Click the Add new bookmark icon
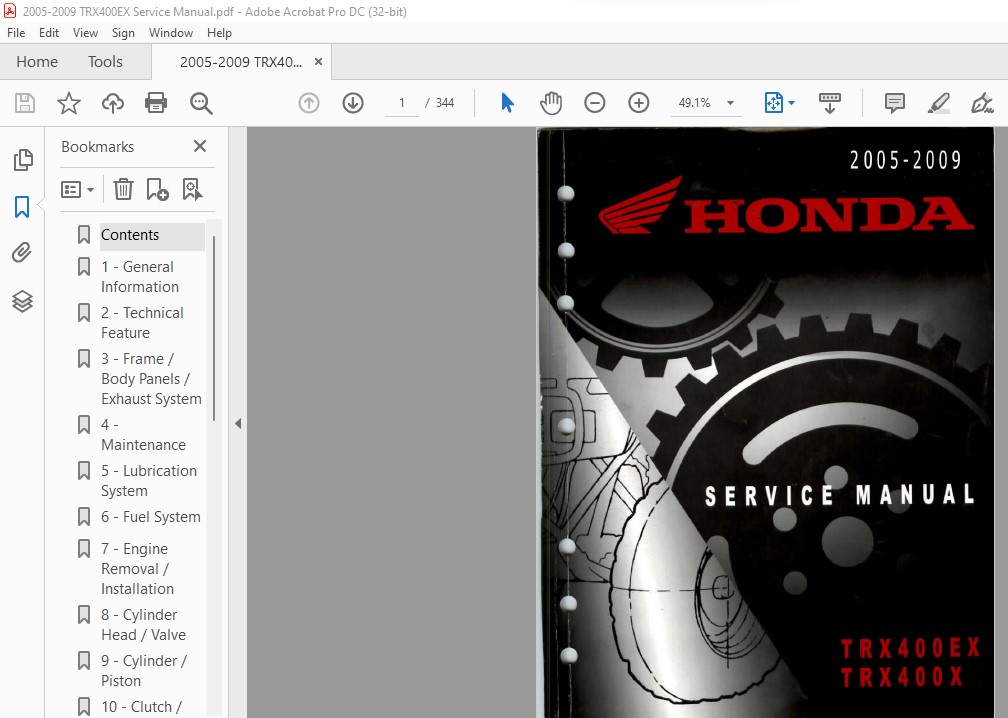The image size is (1008, 718). coord(158,190)
